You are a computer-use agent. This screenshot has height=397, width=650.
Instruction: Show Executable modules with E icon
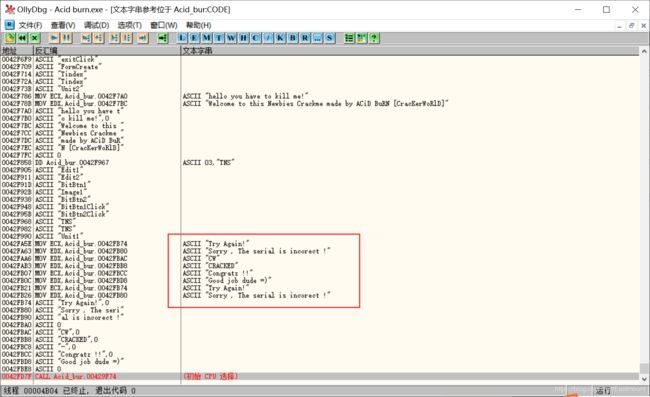pyautogui.click(x=194, y=38)
